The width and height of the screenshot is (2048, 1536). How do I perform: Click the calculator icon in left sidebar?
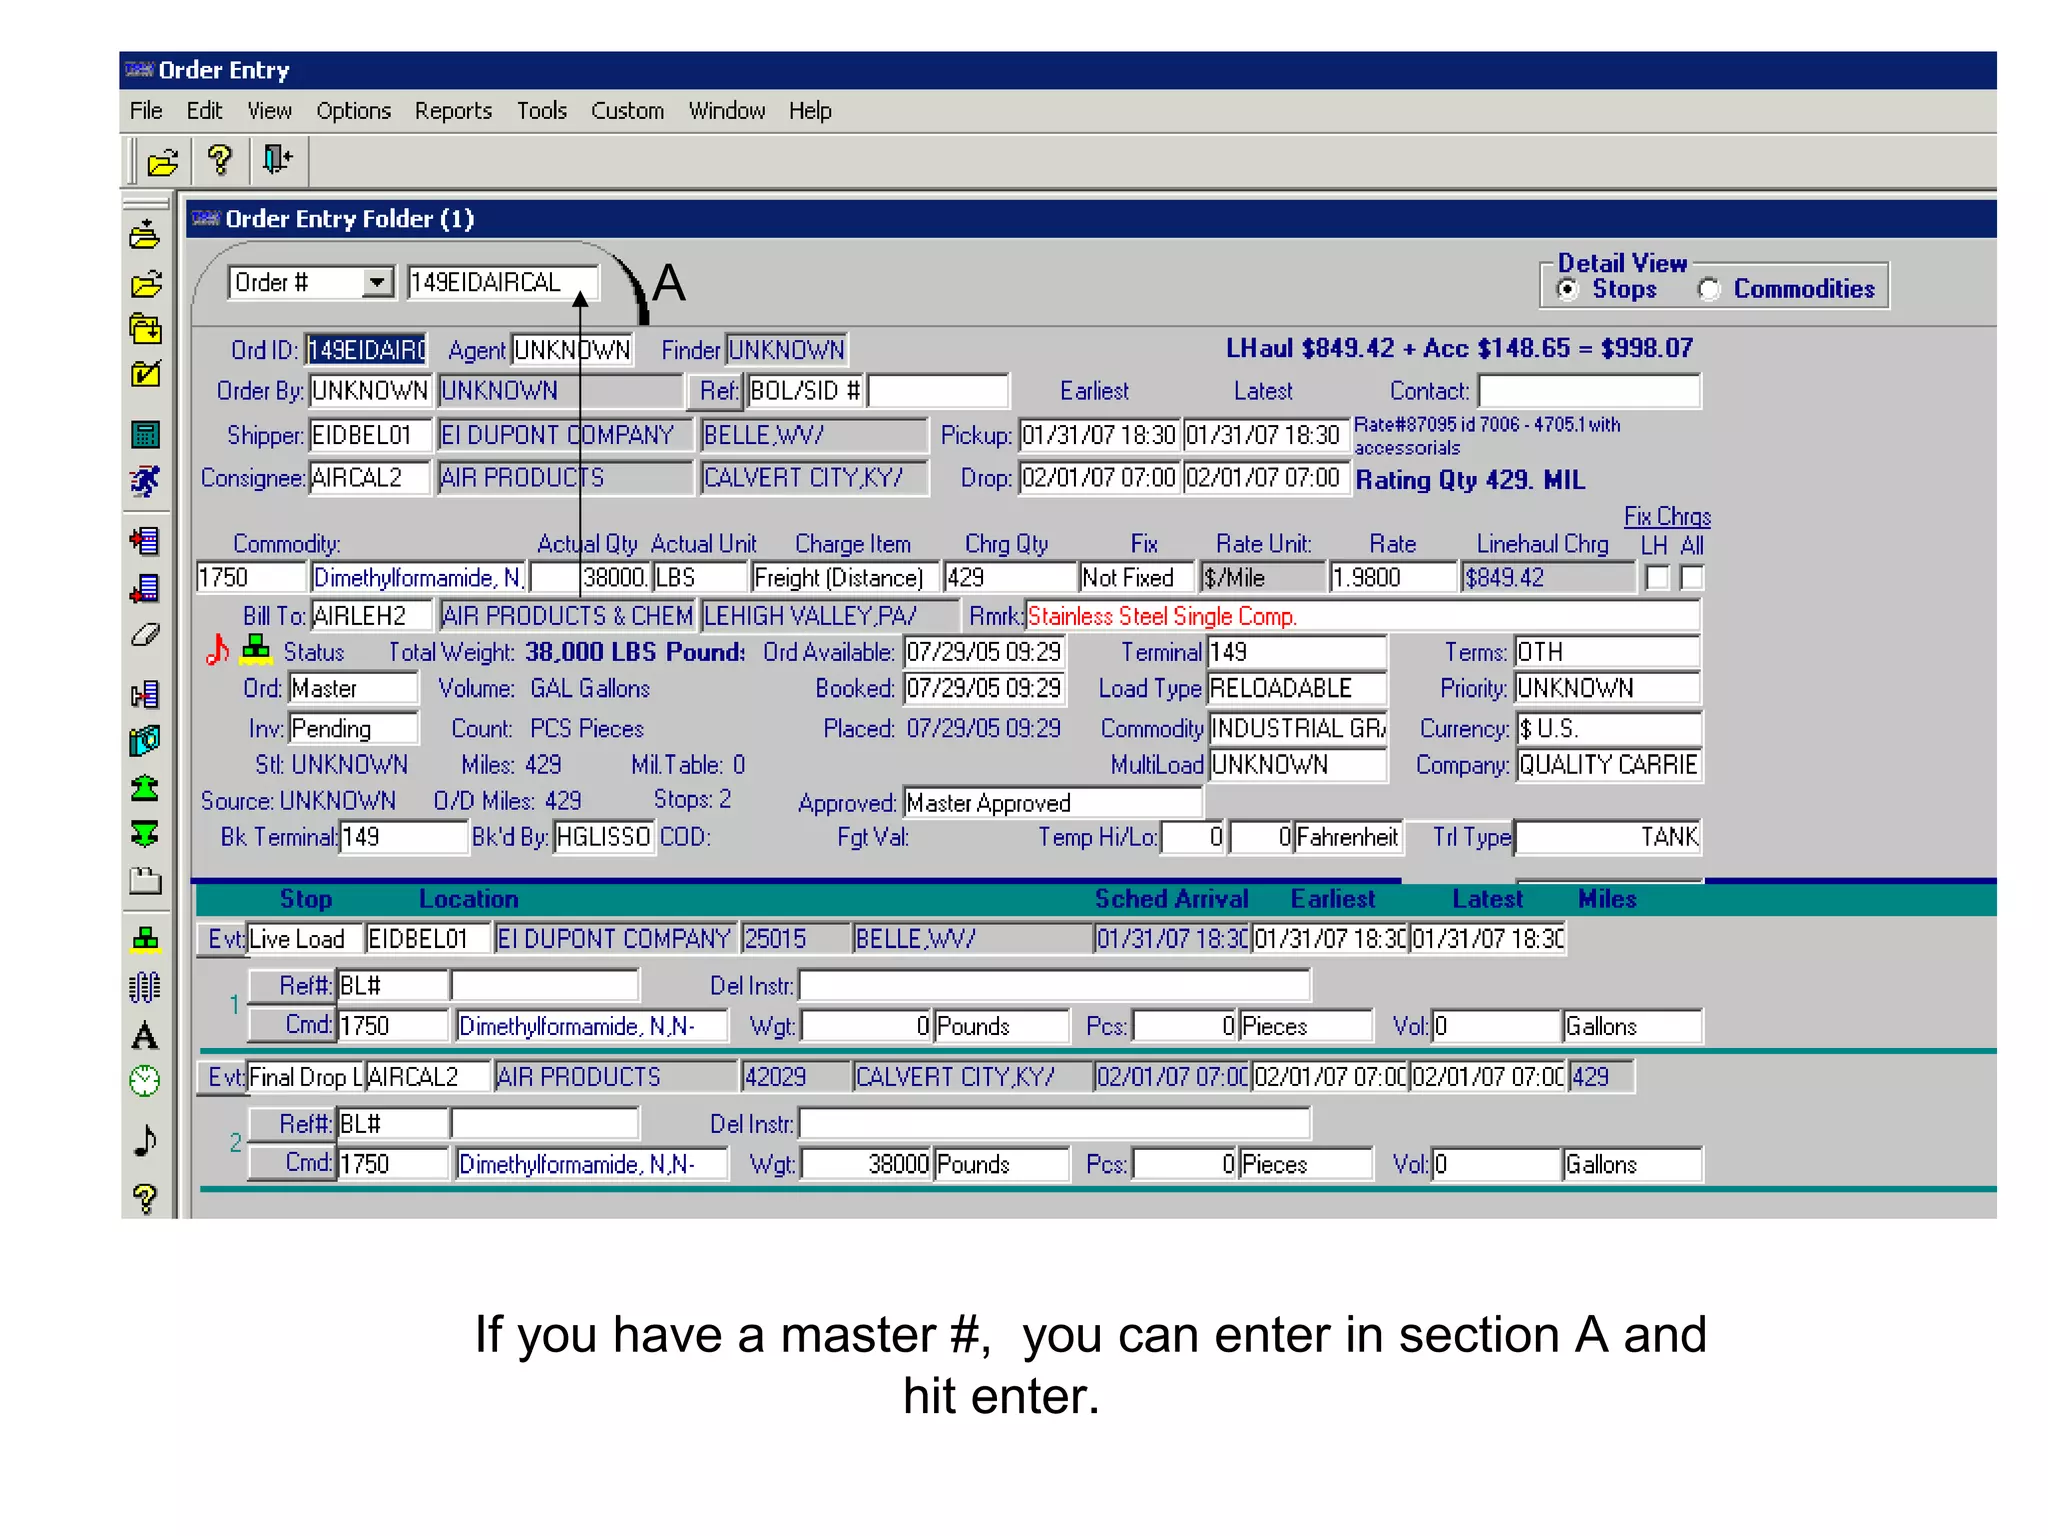(x=145, y=434)
